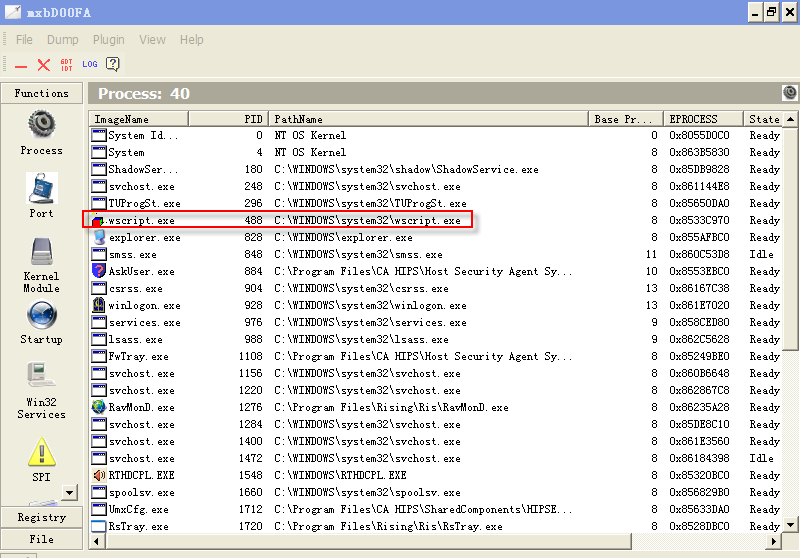Click the TUProgSt.exe process icon
Screen dimensions: 800x558
point(98,203)
